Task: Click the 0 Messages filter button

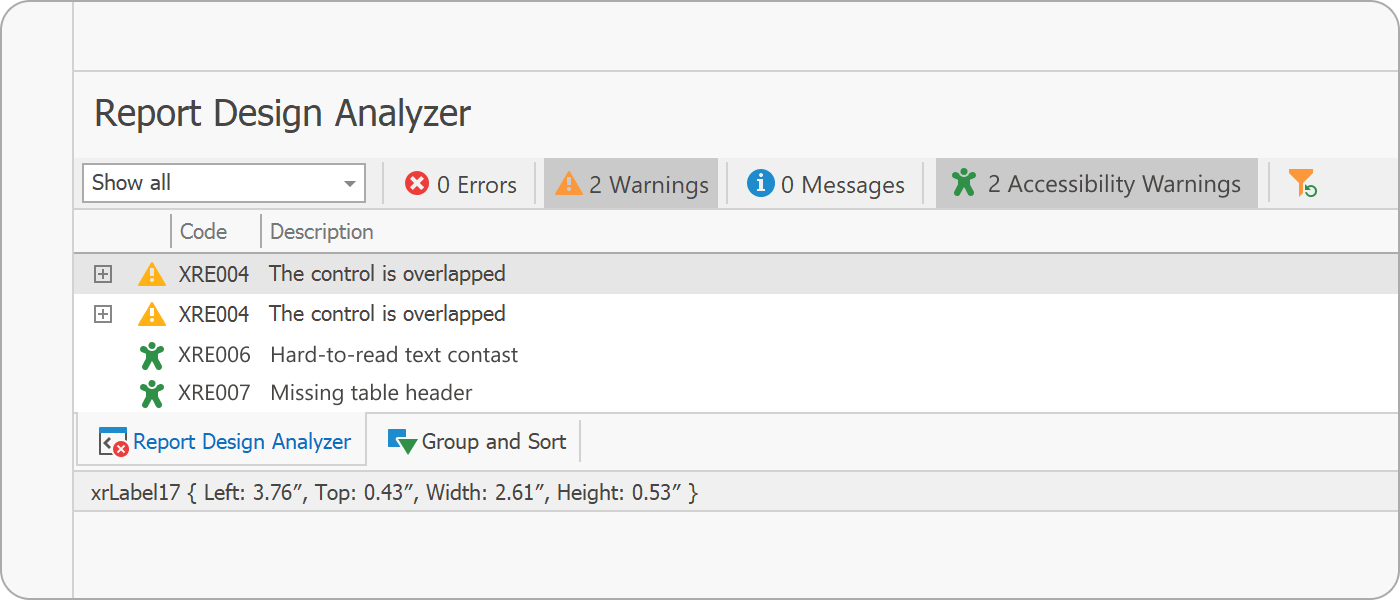Action: tap(824, 183)
